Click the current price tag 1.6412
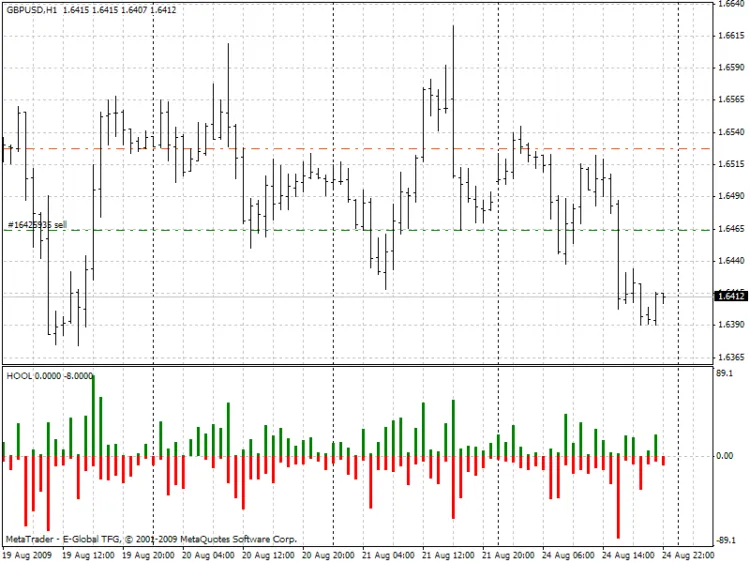Screen dimensions: 750x563 click(x=731, y=296)
